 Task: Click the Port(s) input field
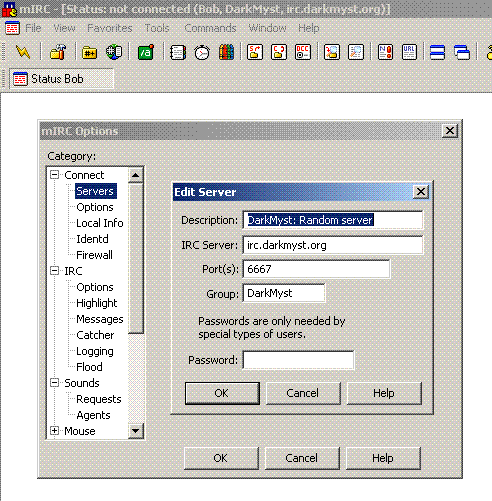(x=316, y=269)
